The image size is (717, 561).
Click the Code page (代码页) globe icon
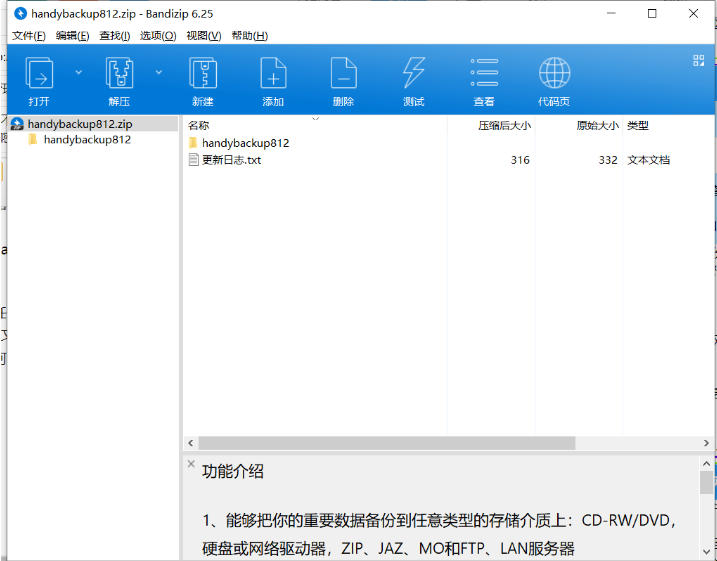(554, 73)
